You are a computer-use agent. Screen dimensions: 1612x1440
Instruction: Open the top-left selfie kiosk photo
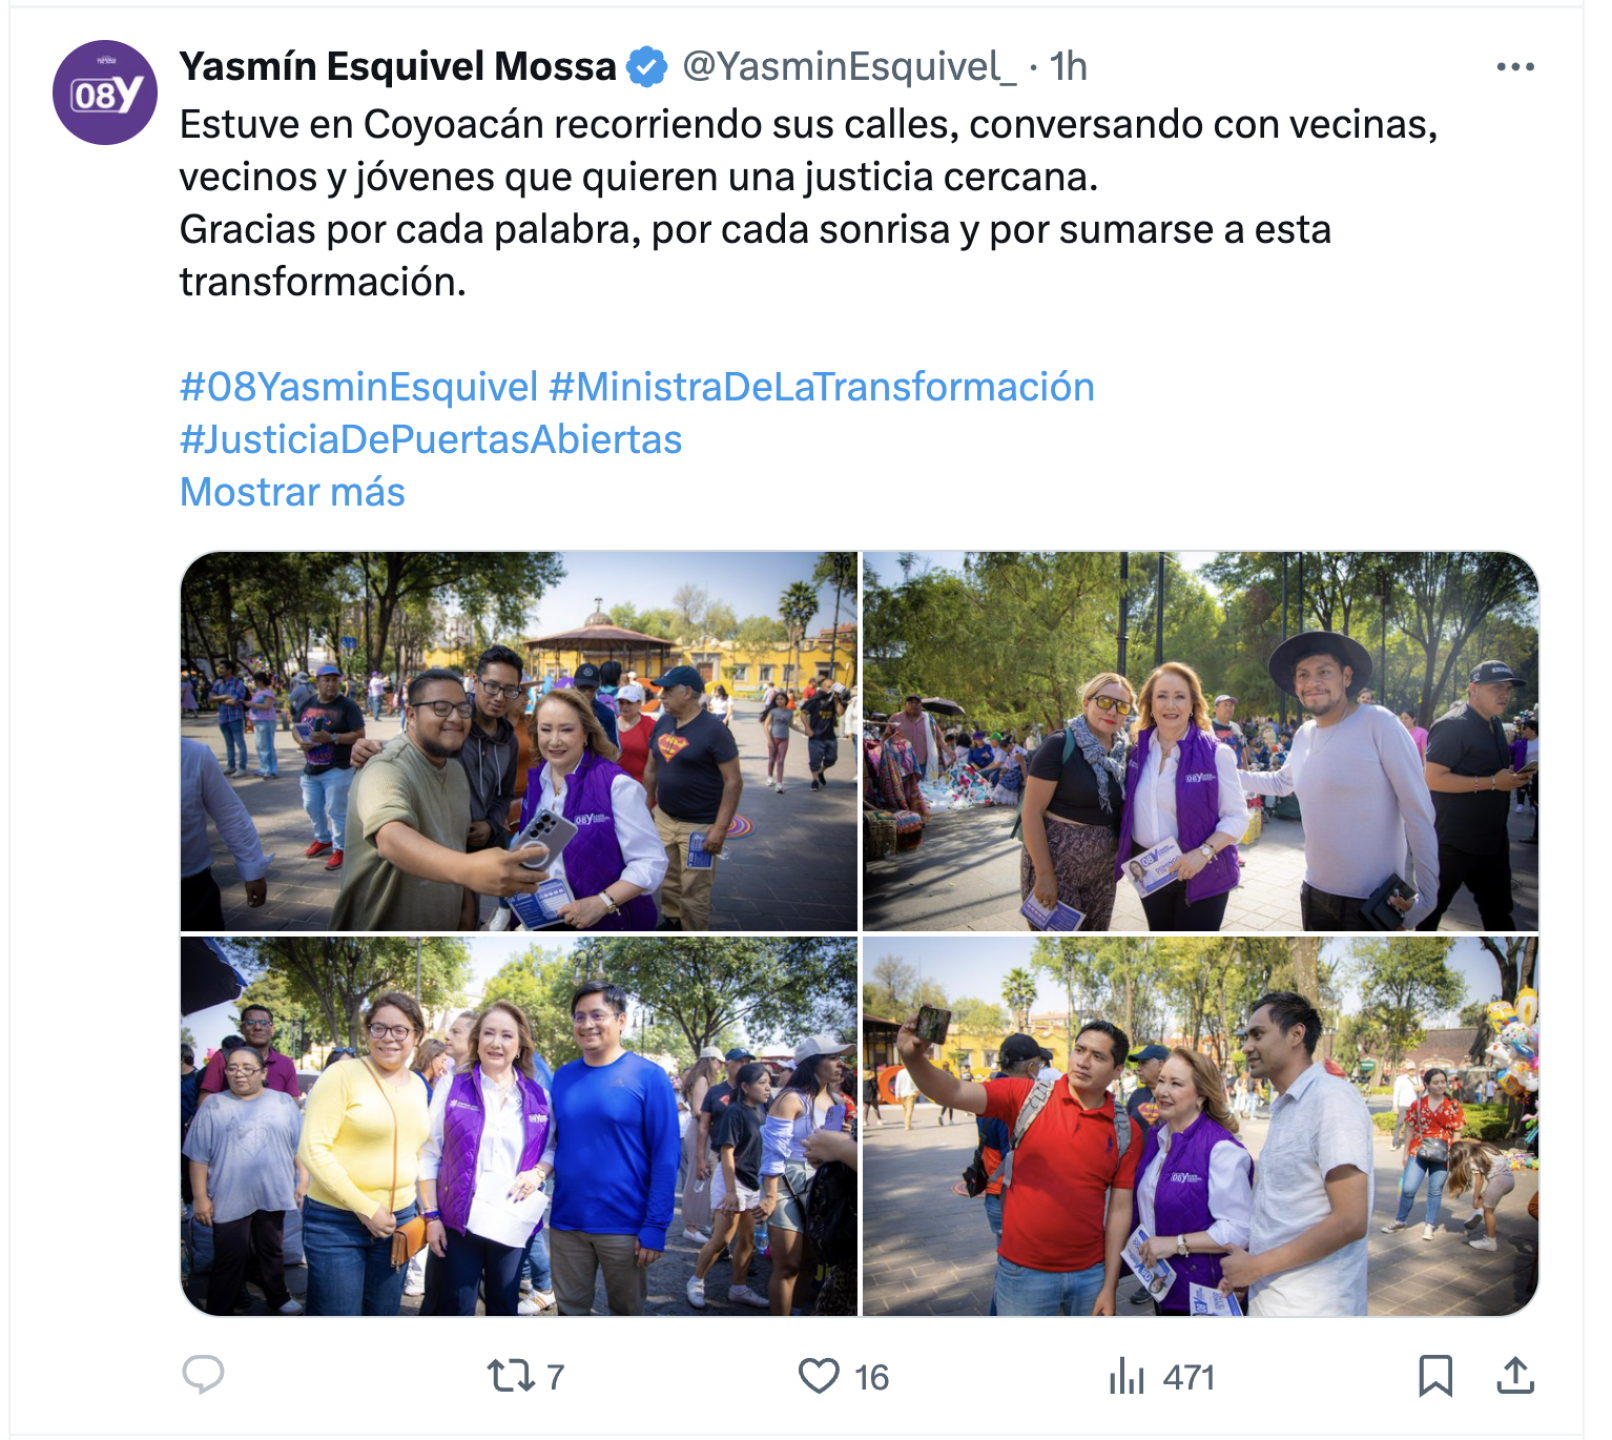(519, 741)
